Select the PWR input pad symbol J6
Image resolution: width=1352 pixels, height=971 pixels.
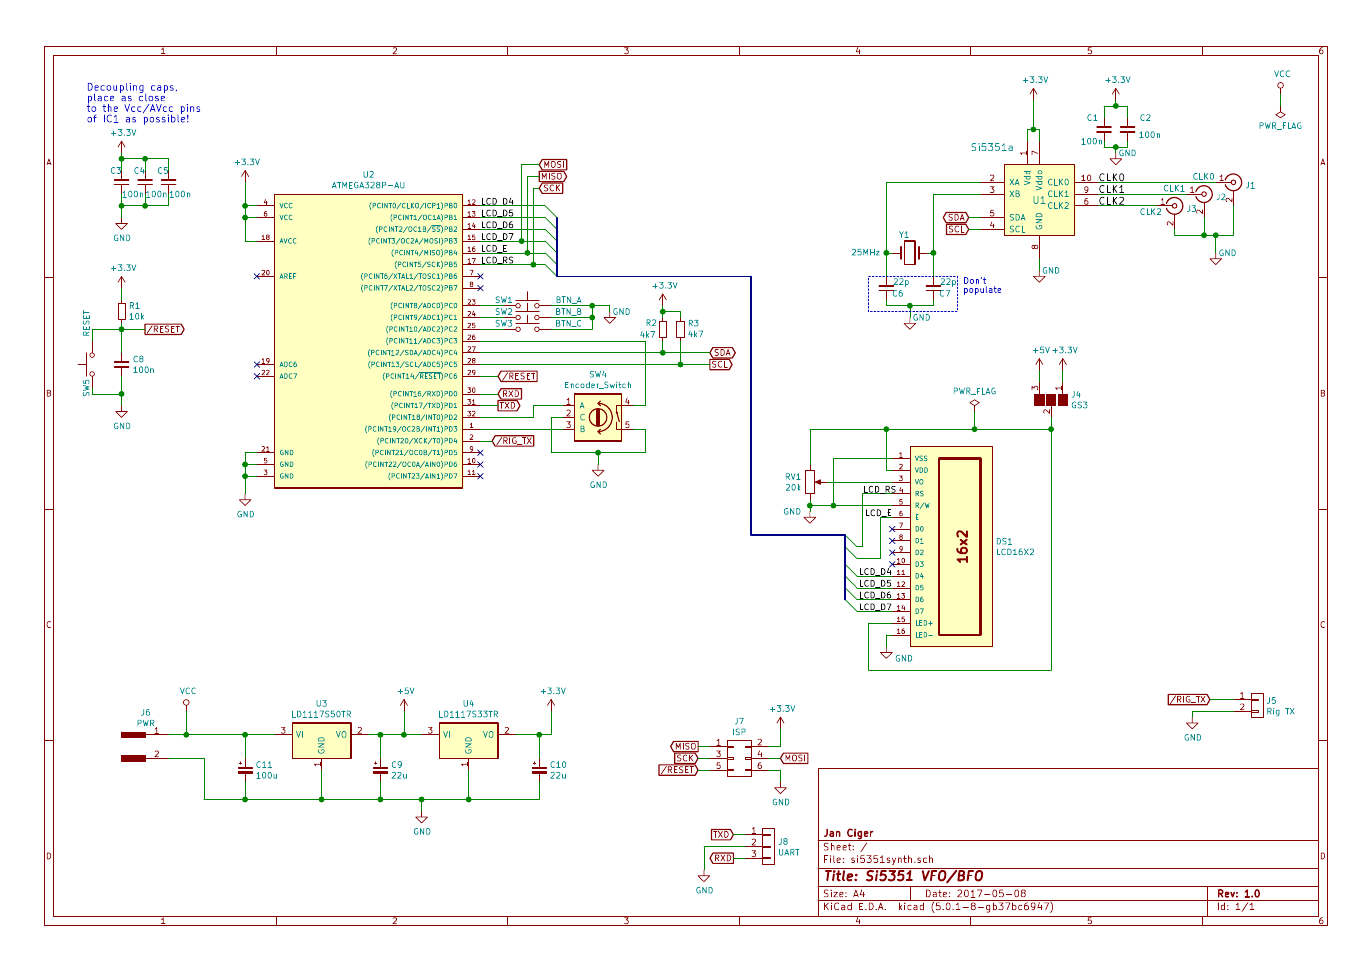click(134, 746)
